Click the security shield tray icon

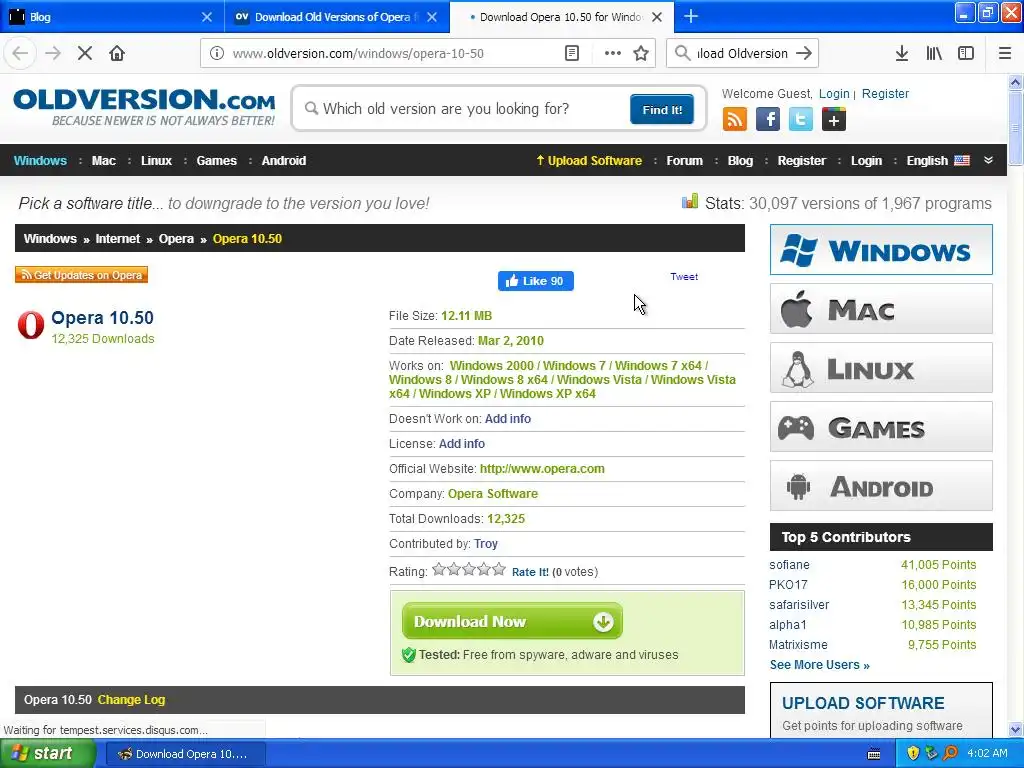(913, 753)
